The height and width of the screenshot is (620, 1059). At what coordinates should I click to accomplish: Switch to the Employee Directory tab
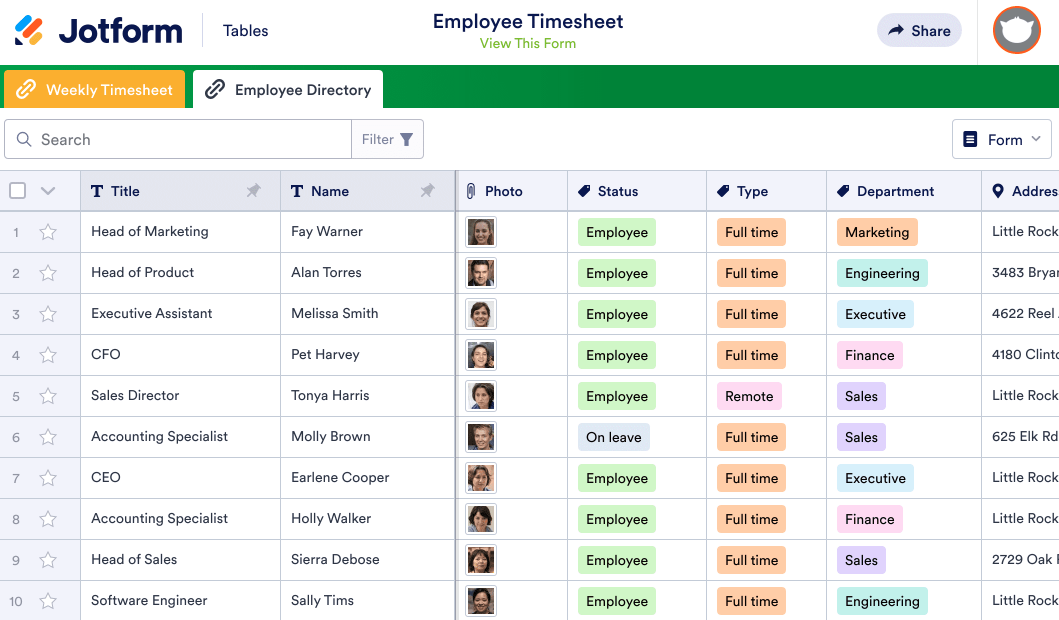(x=288, y=89)
